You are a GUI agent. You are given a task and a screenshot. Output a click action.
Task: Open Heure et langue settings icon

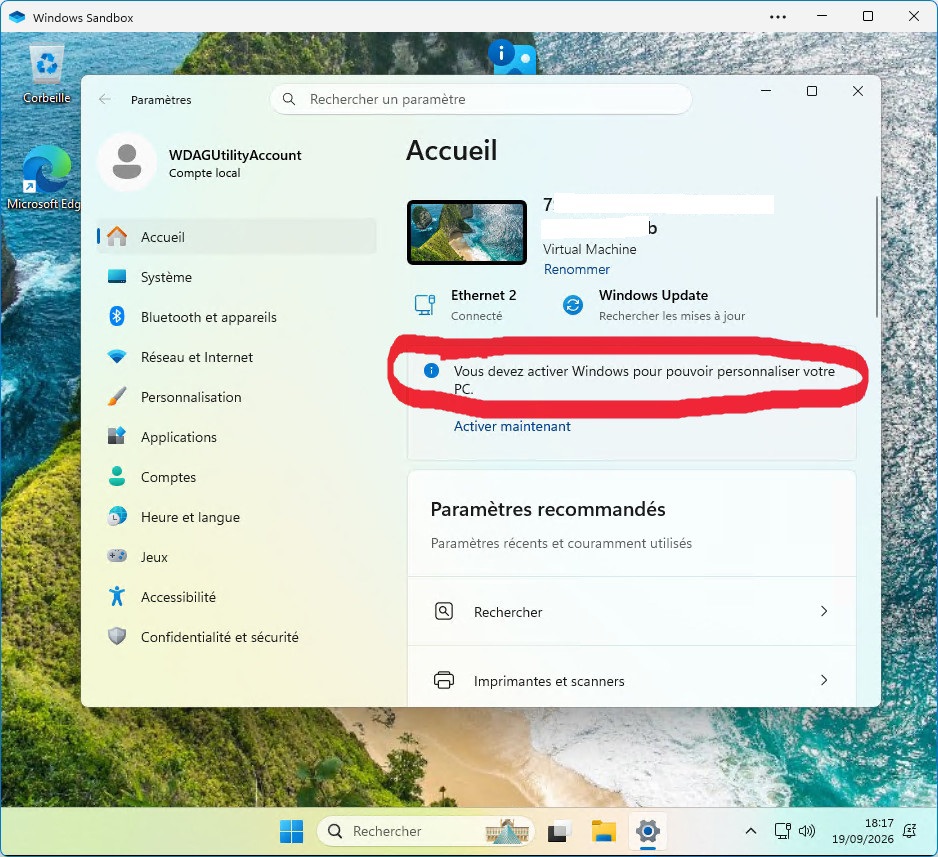[x=117, y=517]
